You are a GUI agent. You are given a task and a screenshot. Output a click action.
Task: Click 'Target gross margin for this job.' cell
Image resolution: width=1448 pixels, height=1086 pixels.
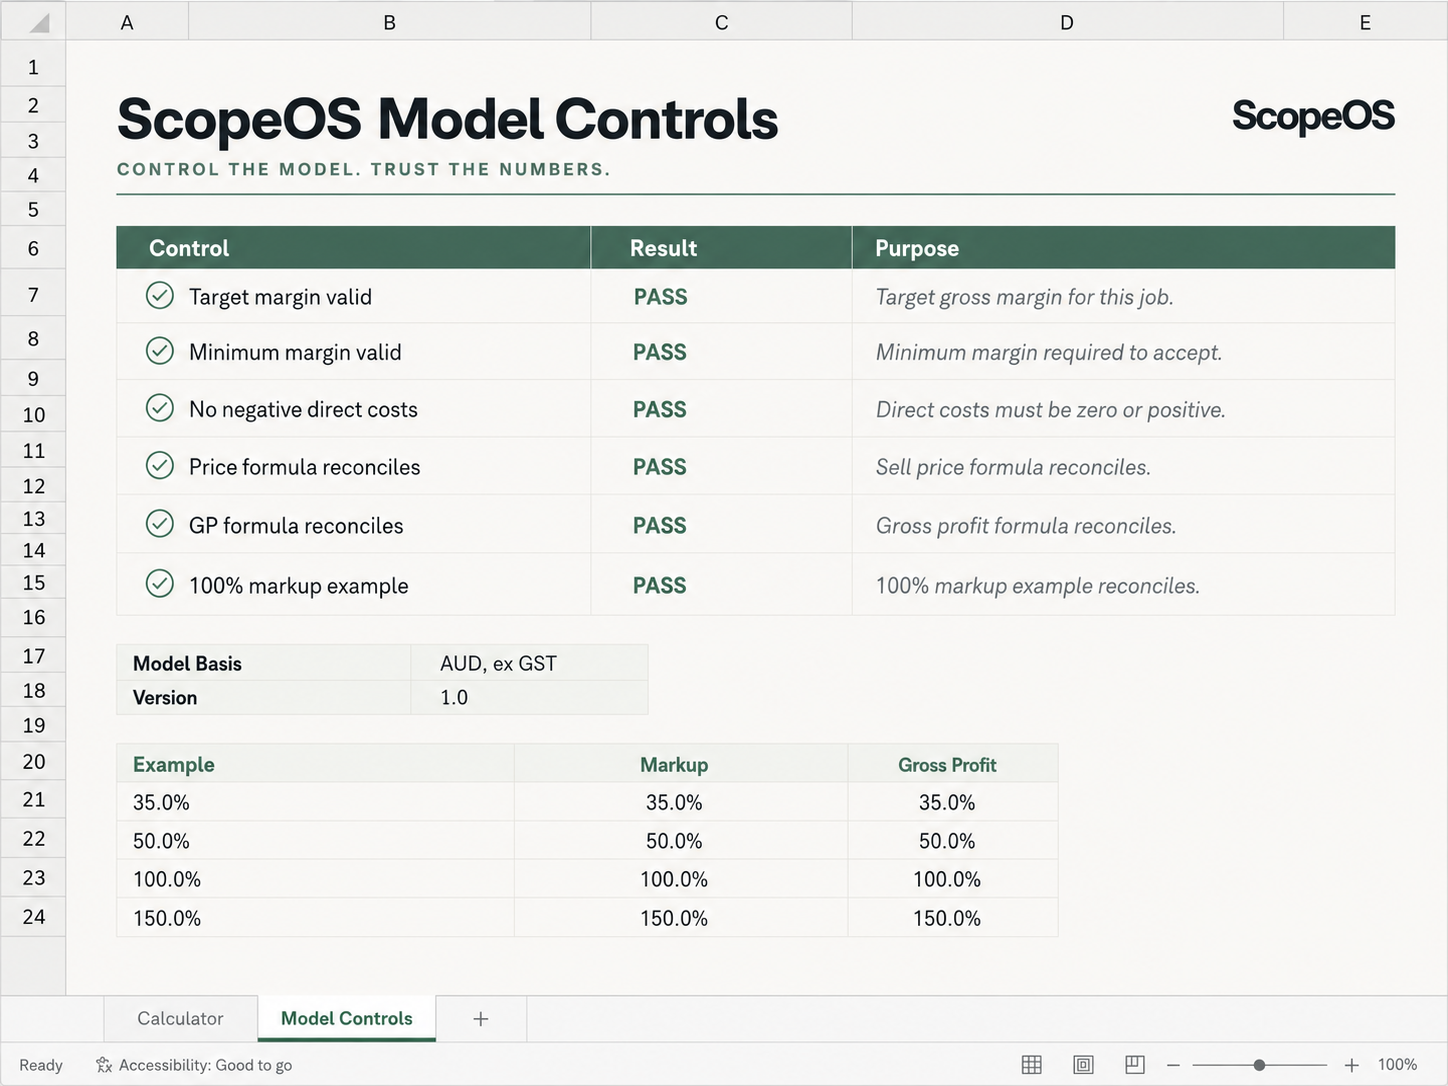point(1123,296)
